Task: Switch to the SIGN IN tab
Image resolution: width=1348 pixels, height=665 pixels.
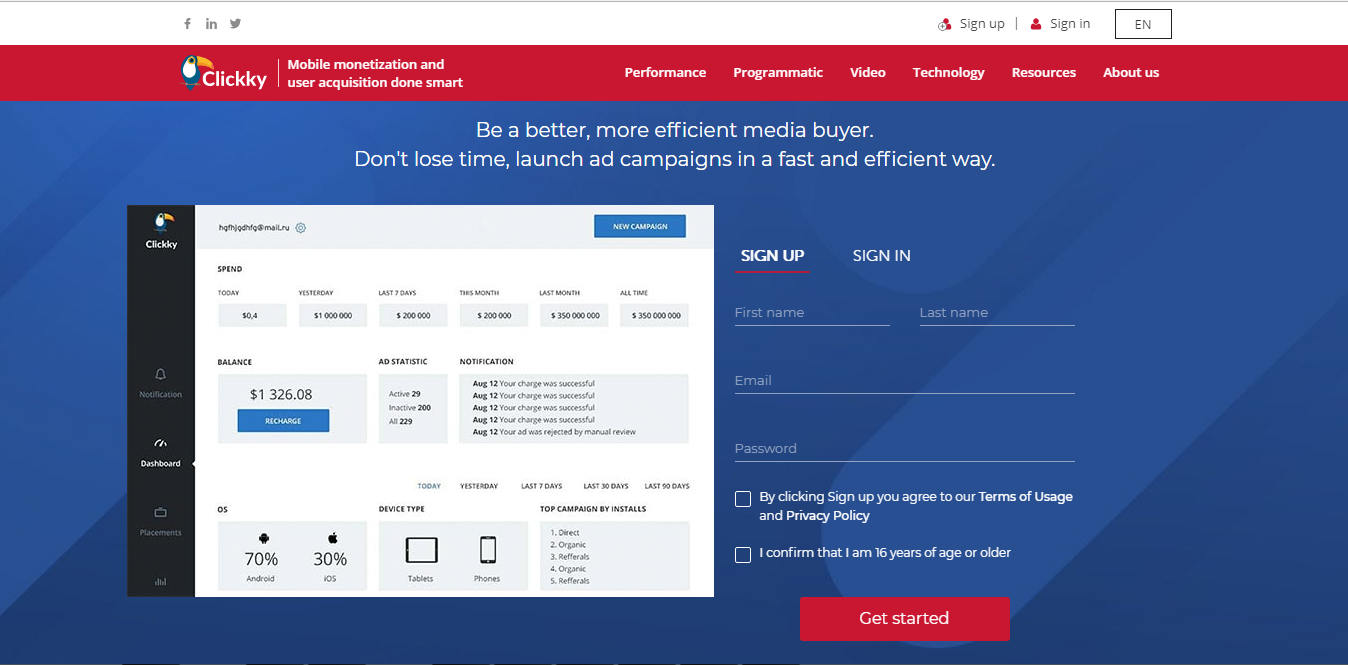Action: [881, 256]
